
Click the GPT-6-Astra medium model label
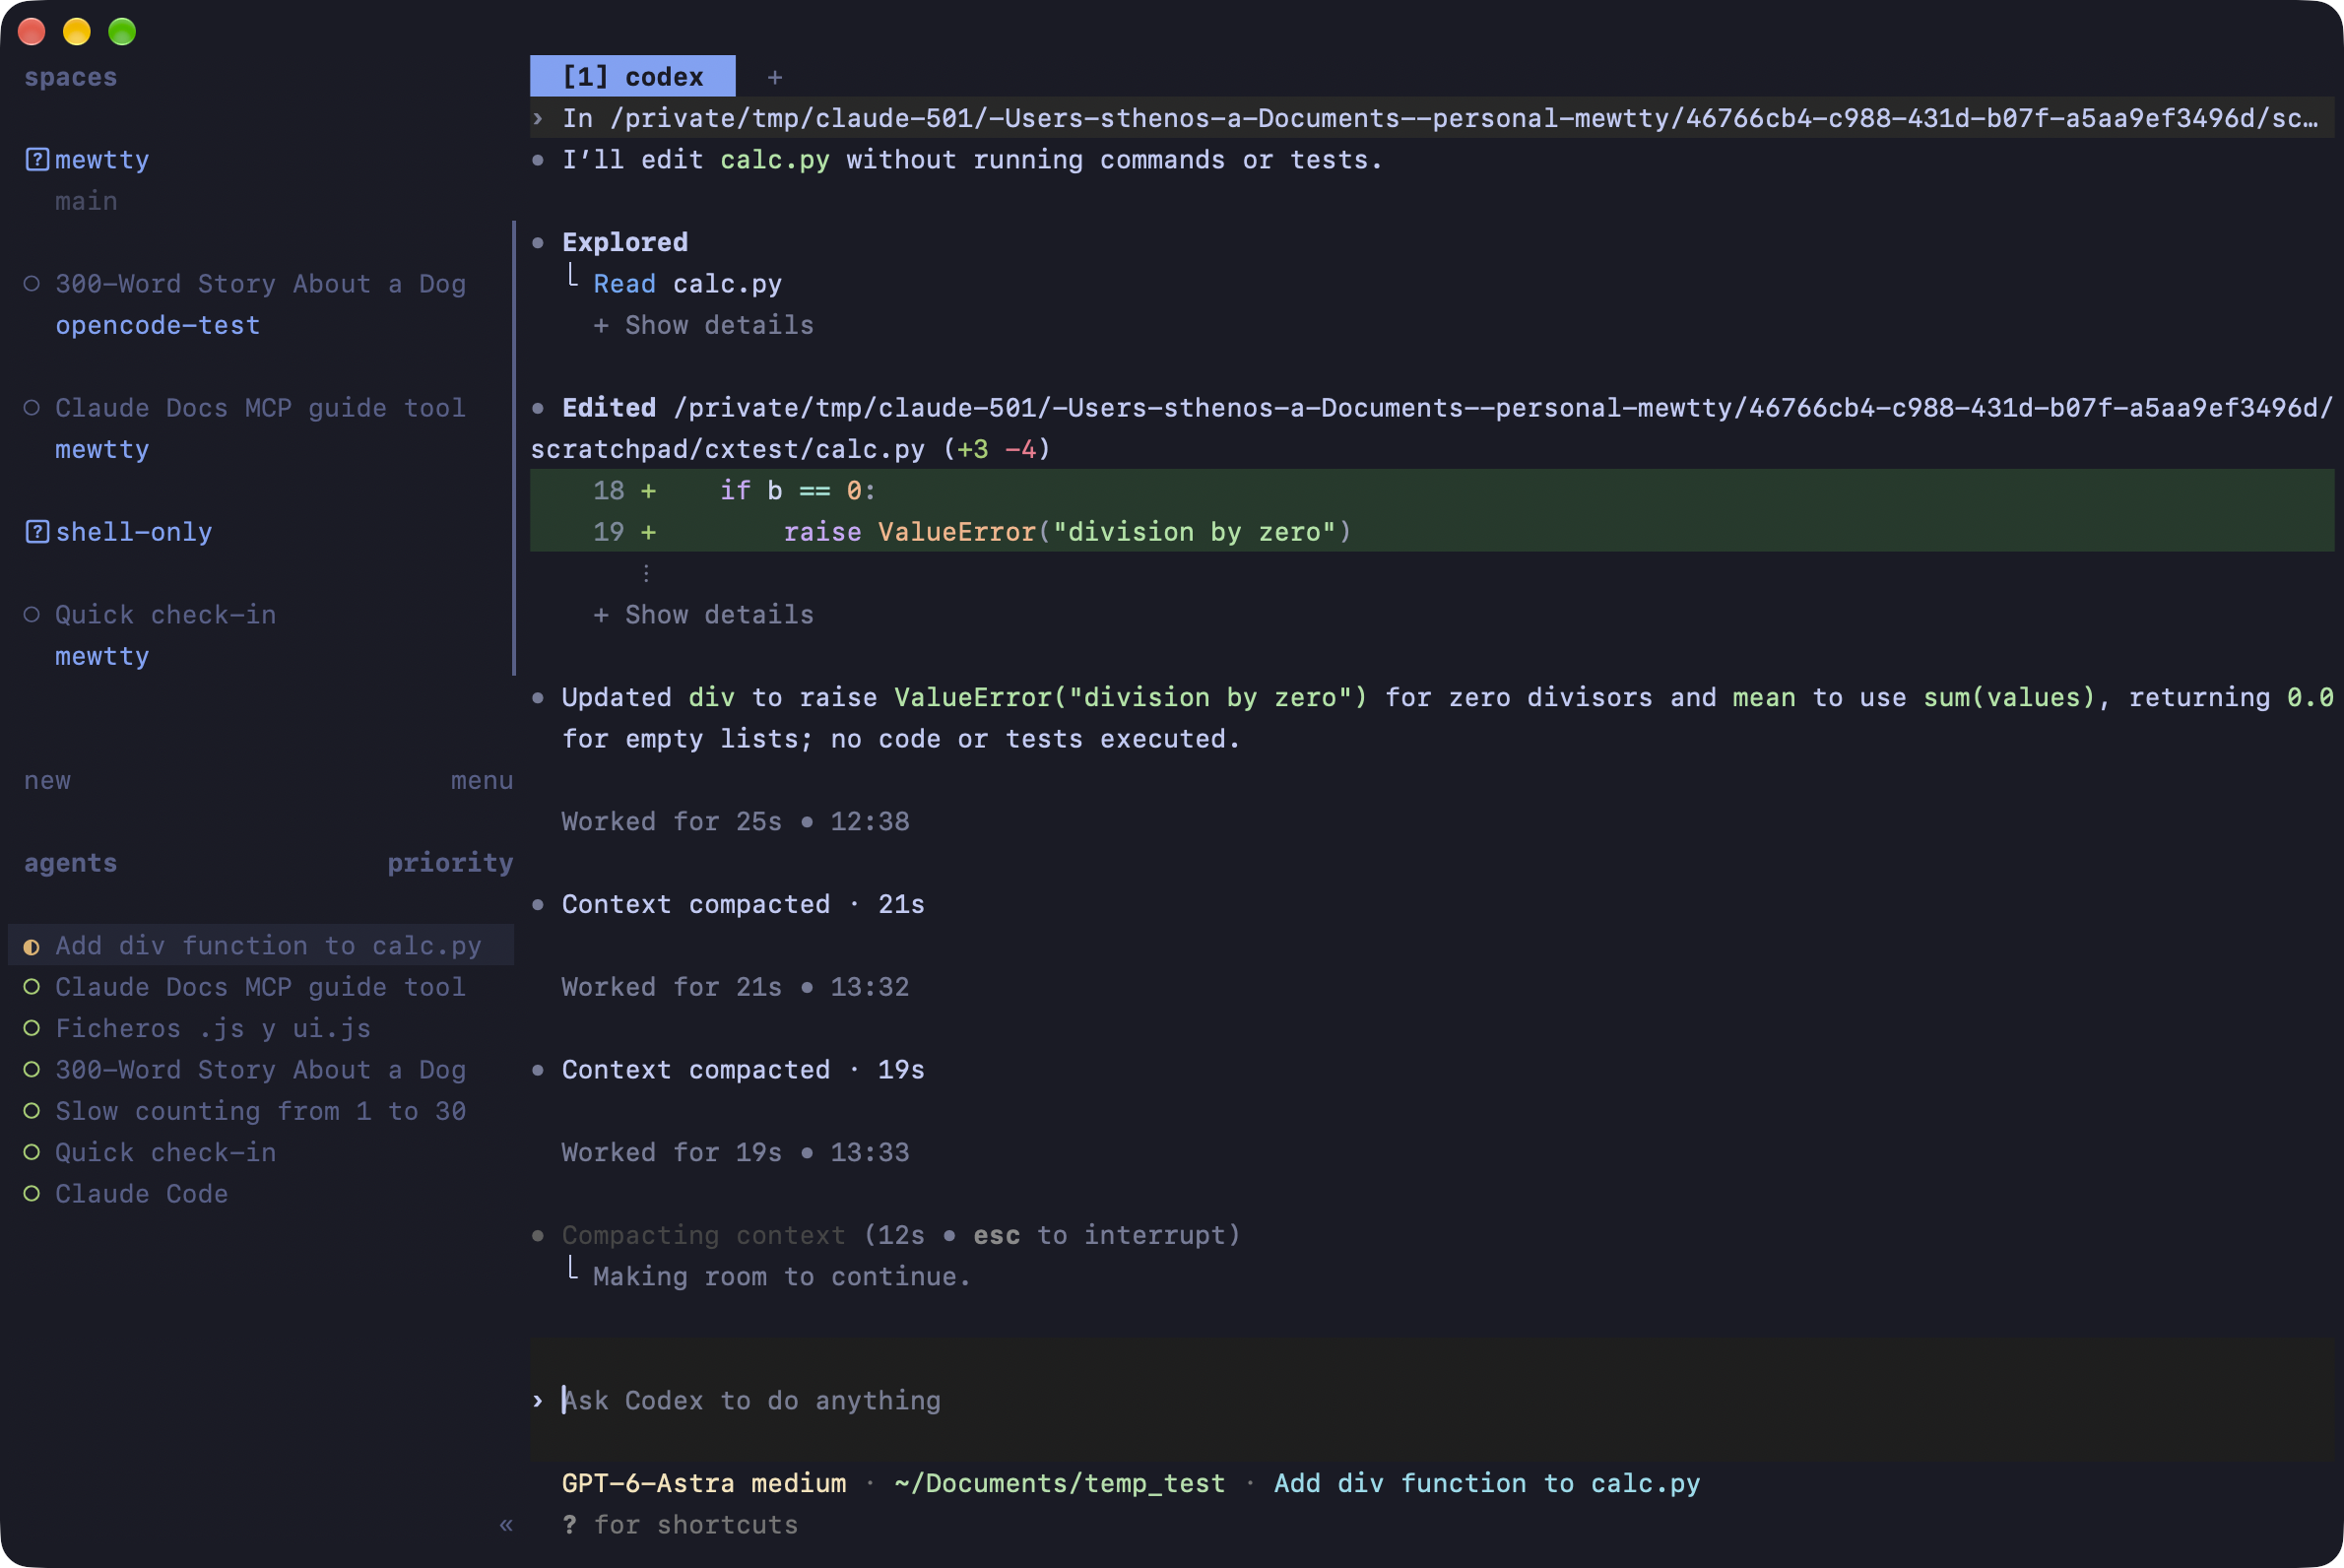coord(704,1483)
